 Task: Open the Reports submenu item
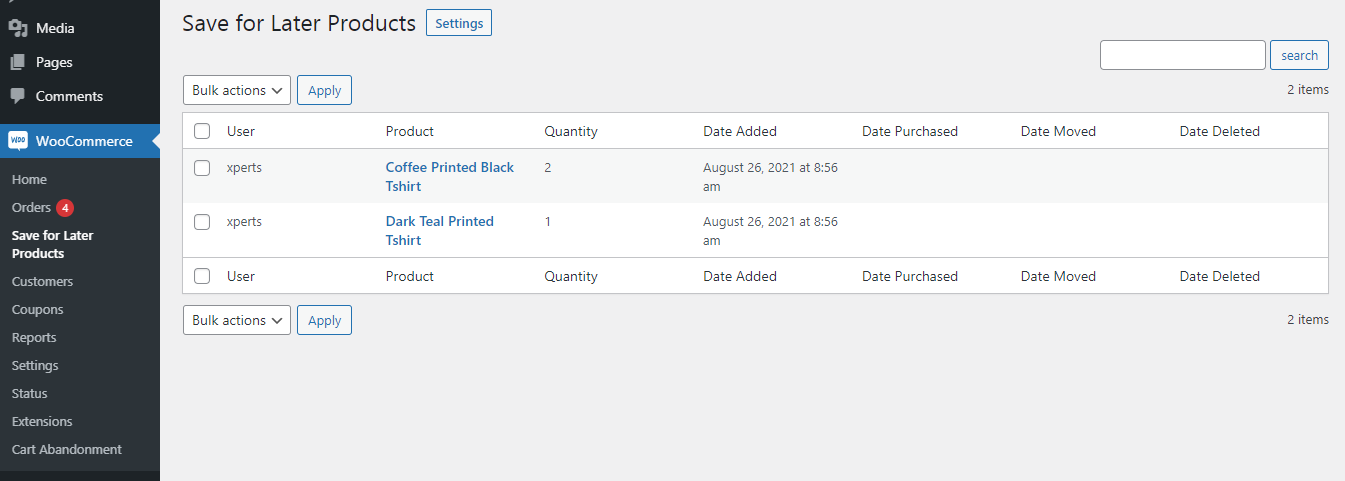(x=34, y=337)
